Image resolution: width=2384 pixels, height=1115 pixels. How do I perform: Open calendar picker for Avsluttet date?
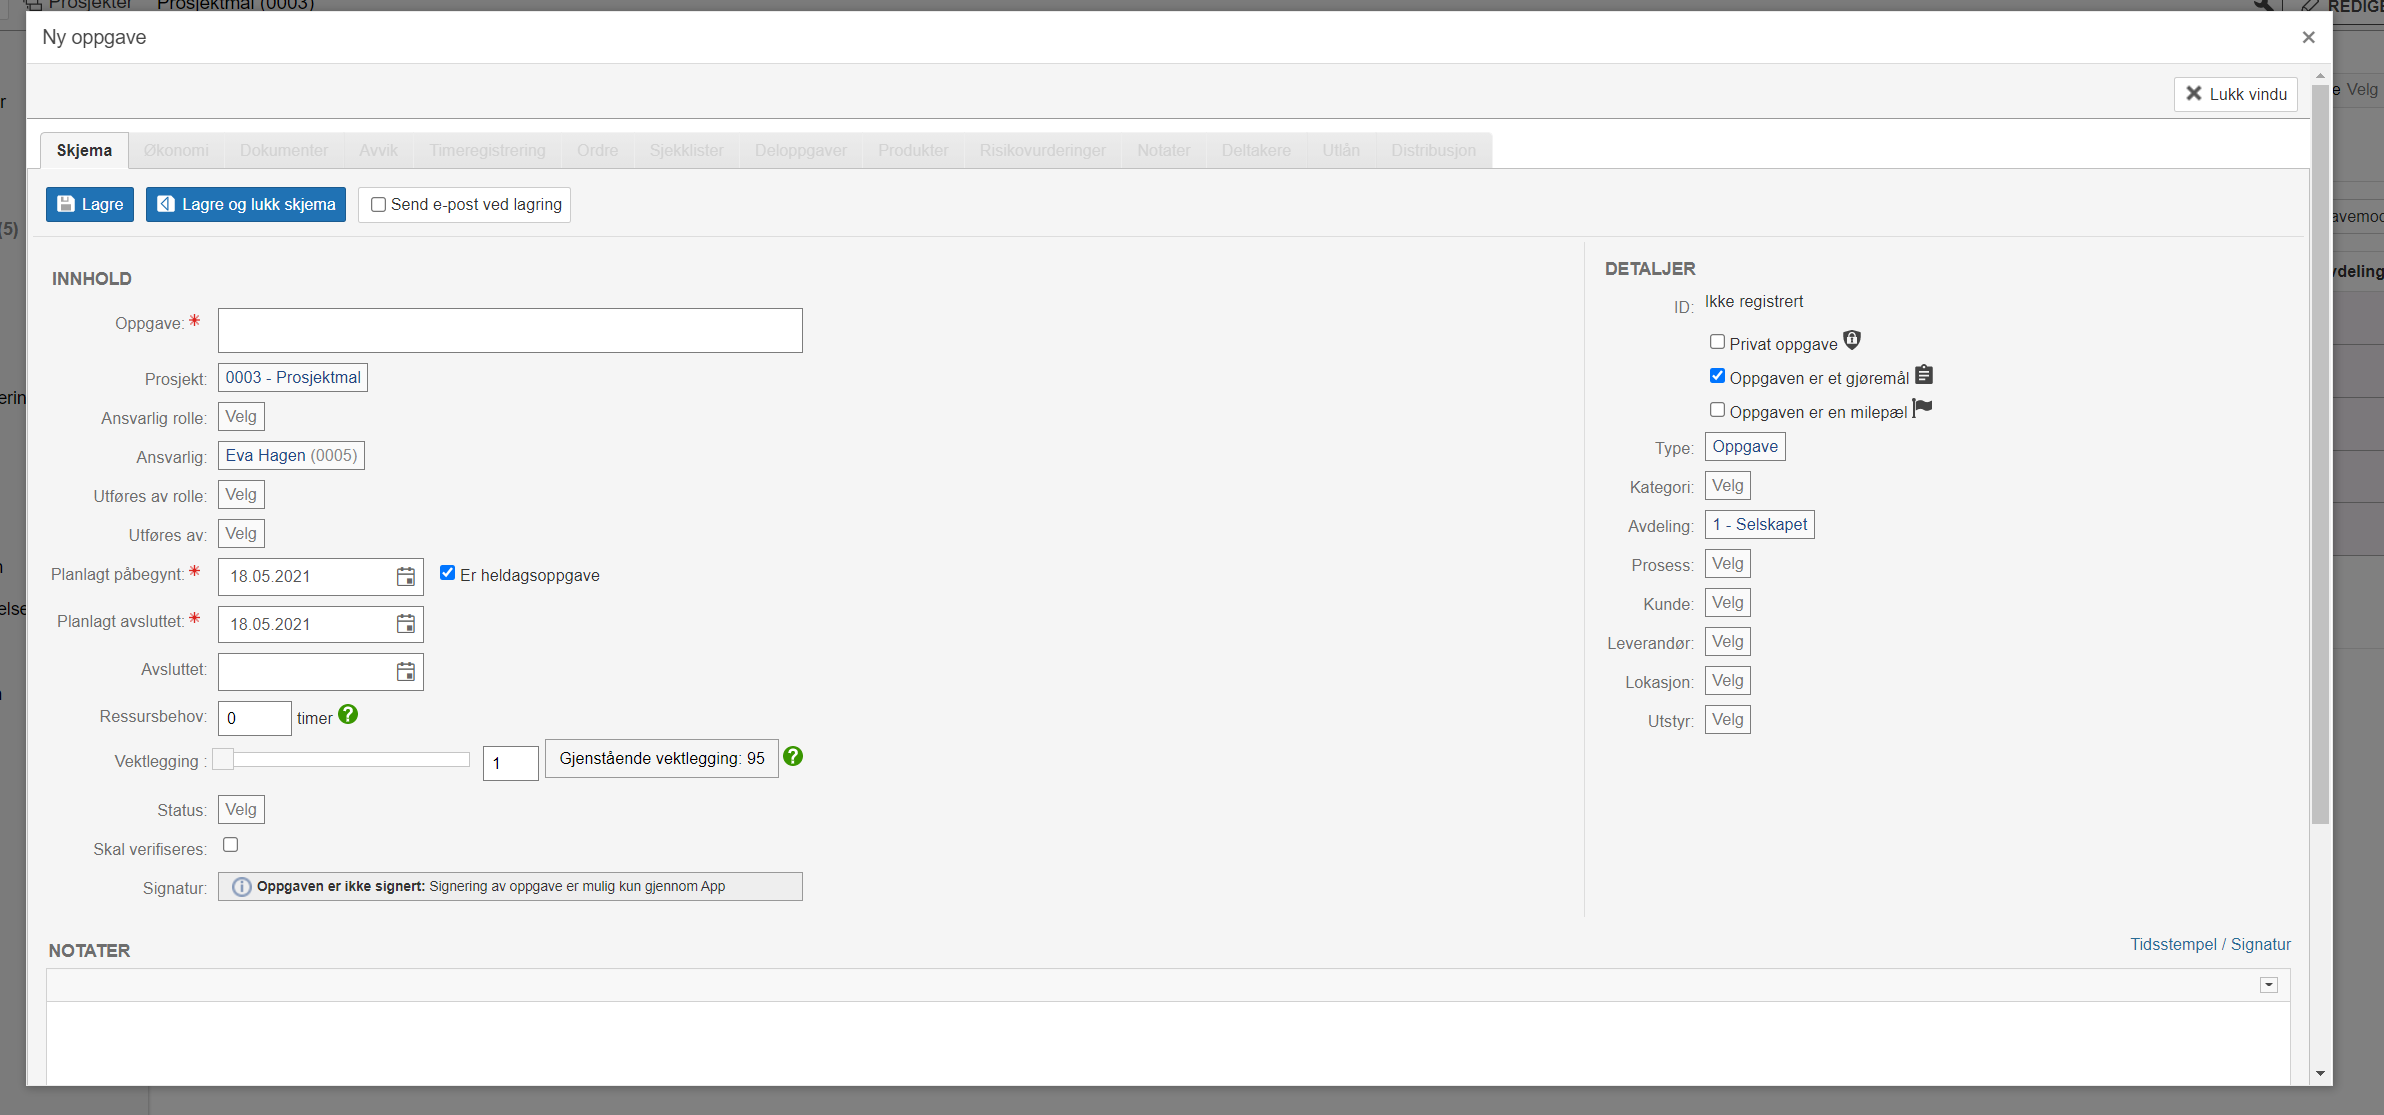coord(405,672)
